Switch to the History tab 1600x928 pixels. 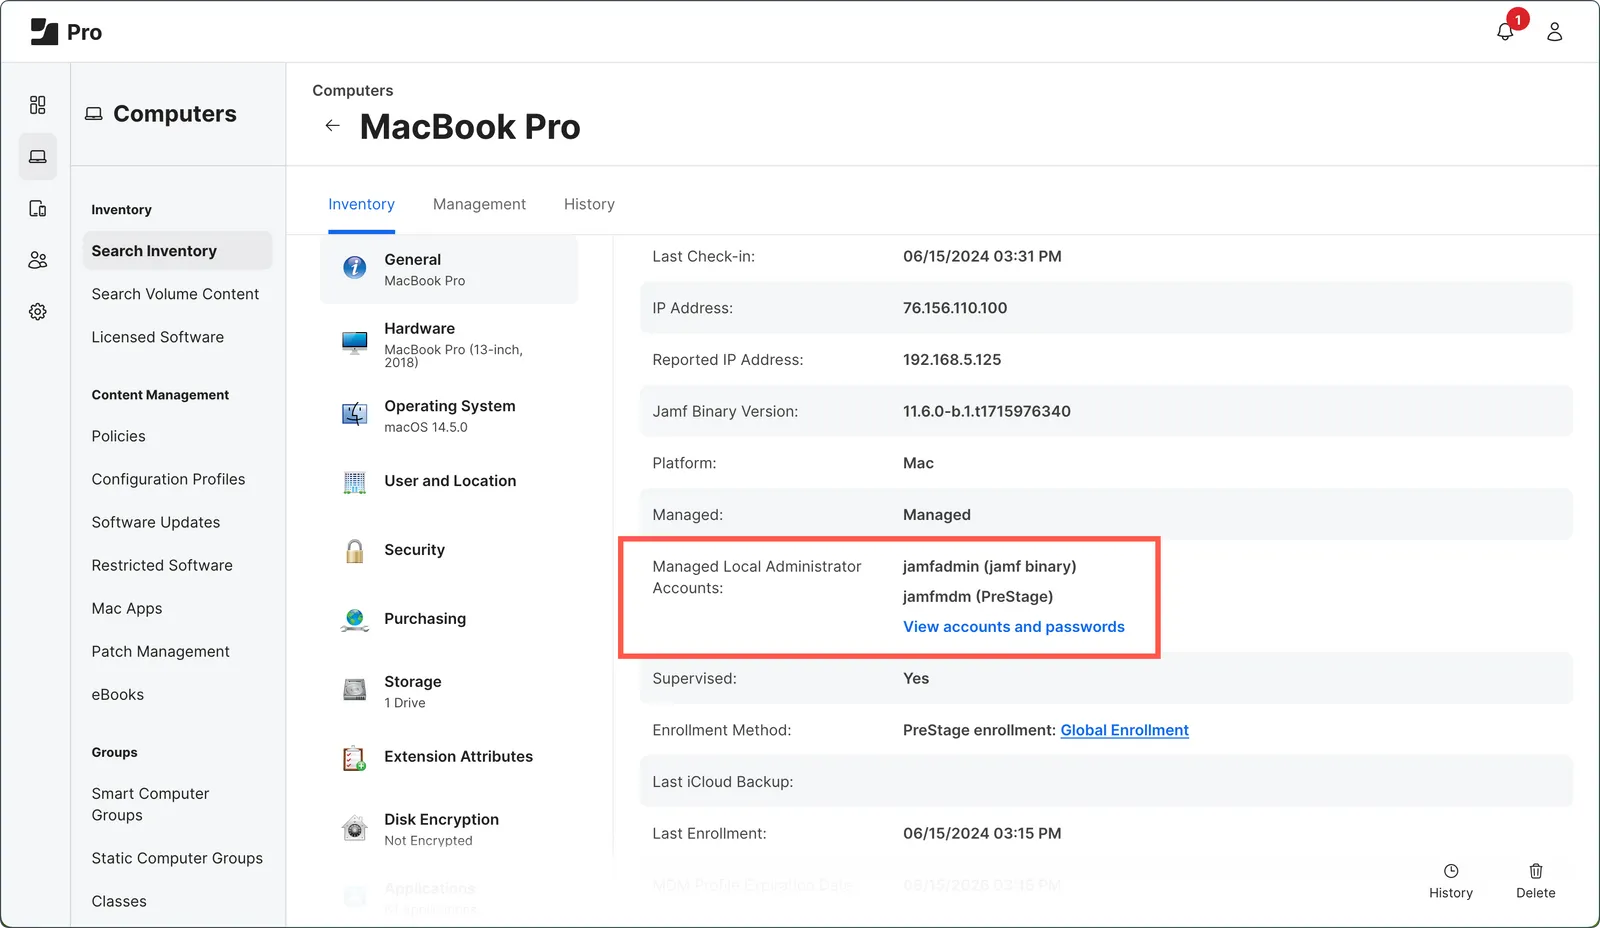click(x=589, y=204)
